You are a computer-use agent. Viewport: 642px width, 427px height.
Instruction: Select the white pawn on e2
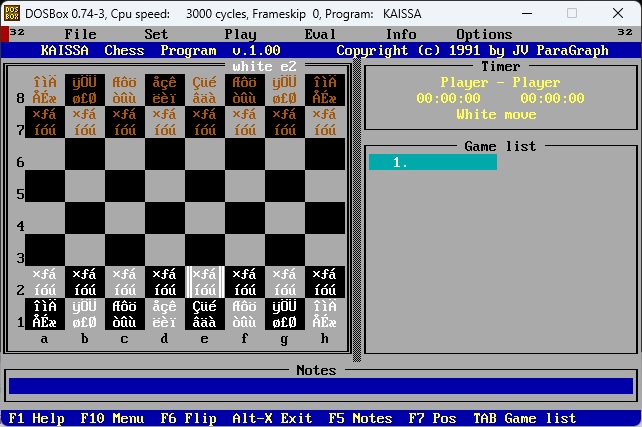pyautogui.click(x=205, y=282)
